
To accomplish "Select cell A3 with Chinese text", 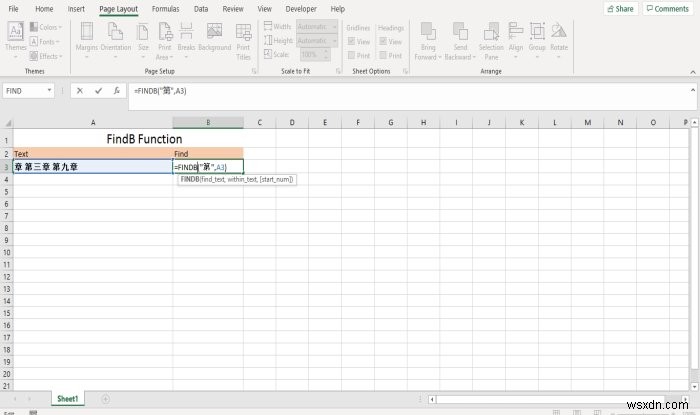I will [x=93, y=167].
